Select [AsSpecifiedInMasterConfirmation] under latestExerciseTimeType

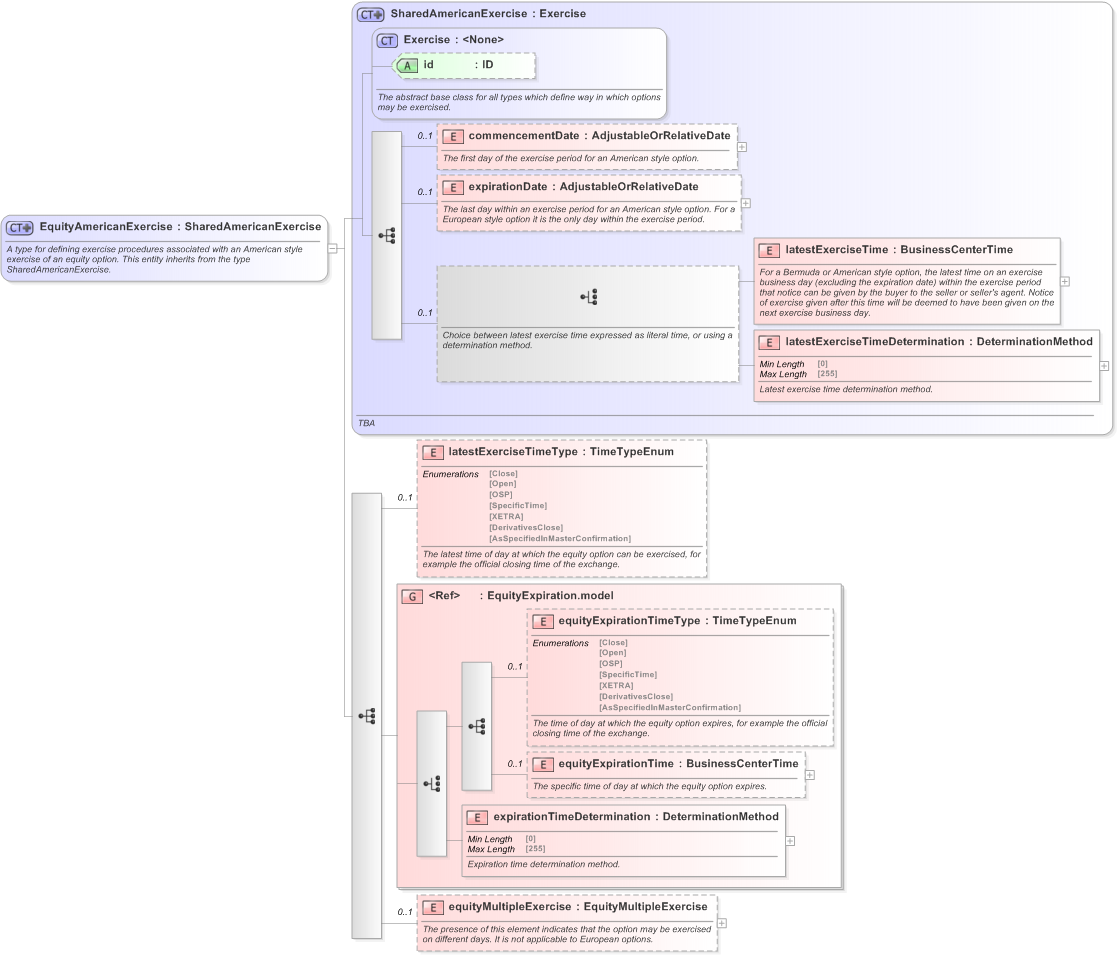[560, 539]
